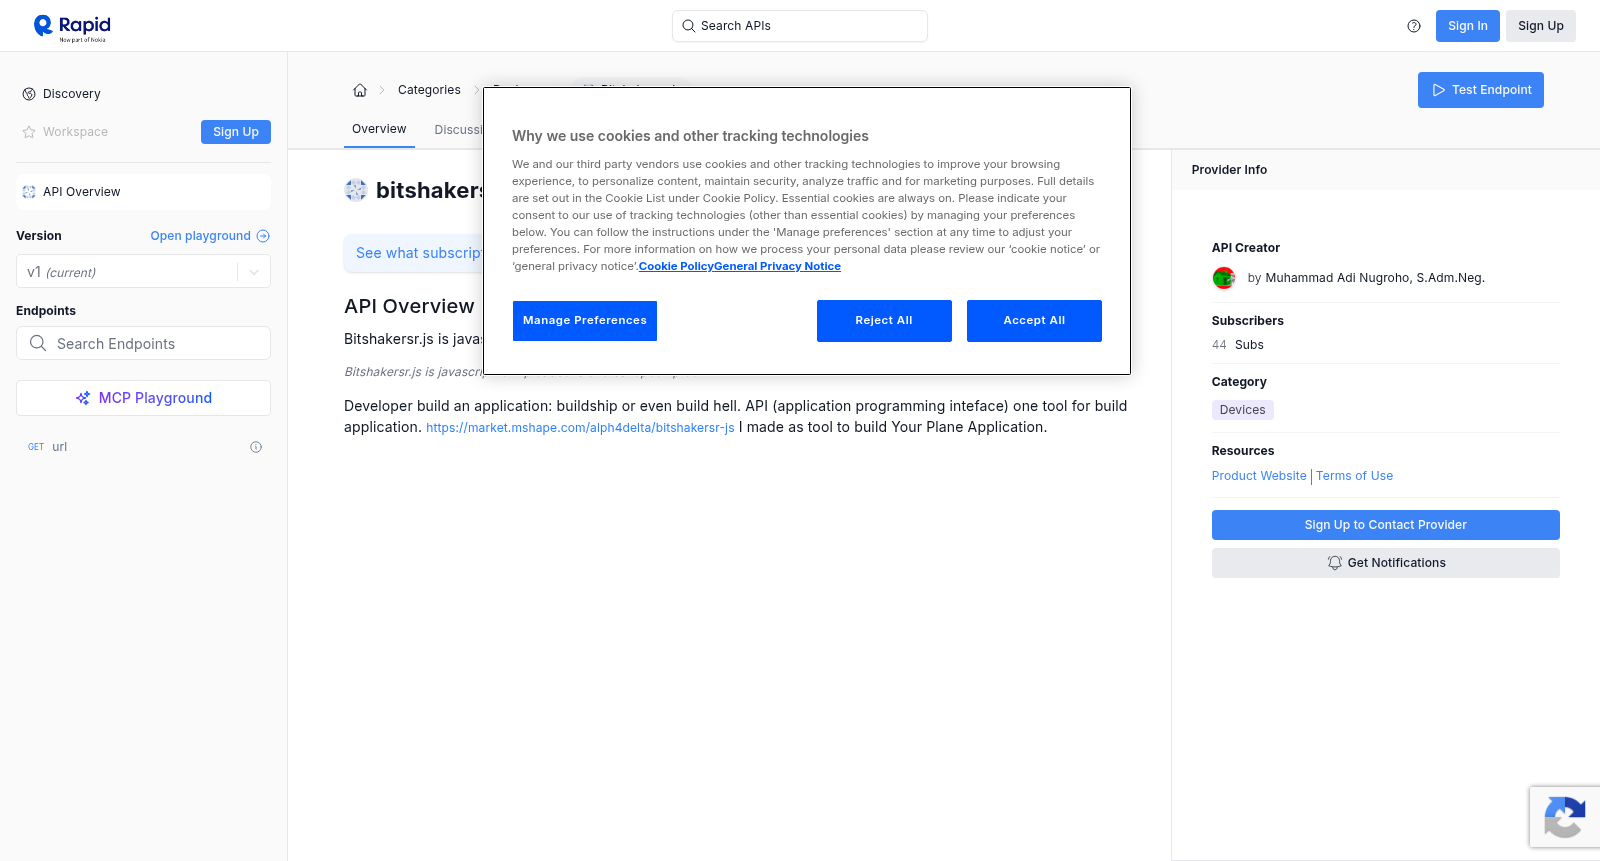Screen dimensions: 1600x861
Task: Click the reCAPTCHA badge
Action: 1565,817
